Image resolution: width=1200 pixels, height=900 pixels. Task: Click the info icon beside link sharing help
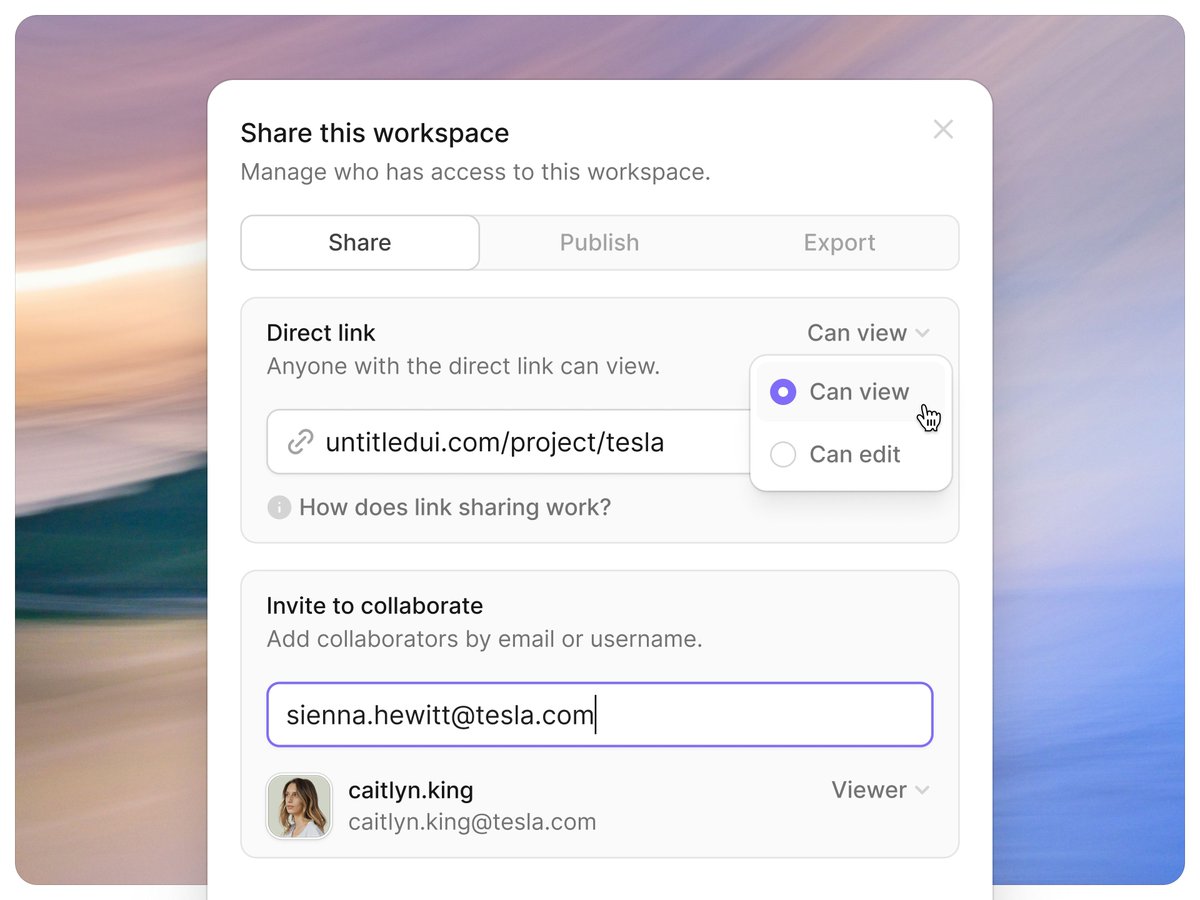click(x=279, y=508)
